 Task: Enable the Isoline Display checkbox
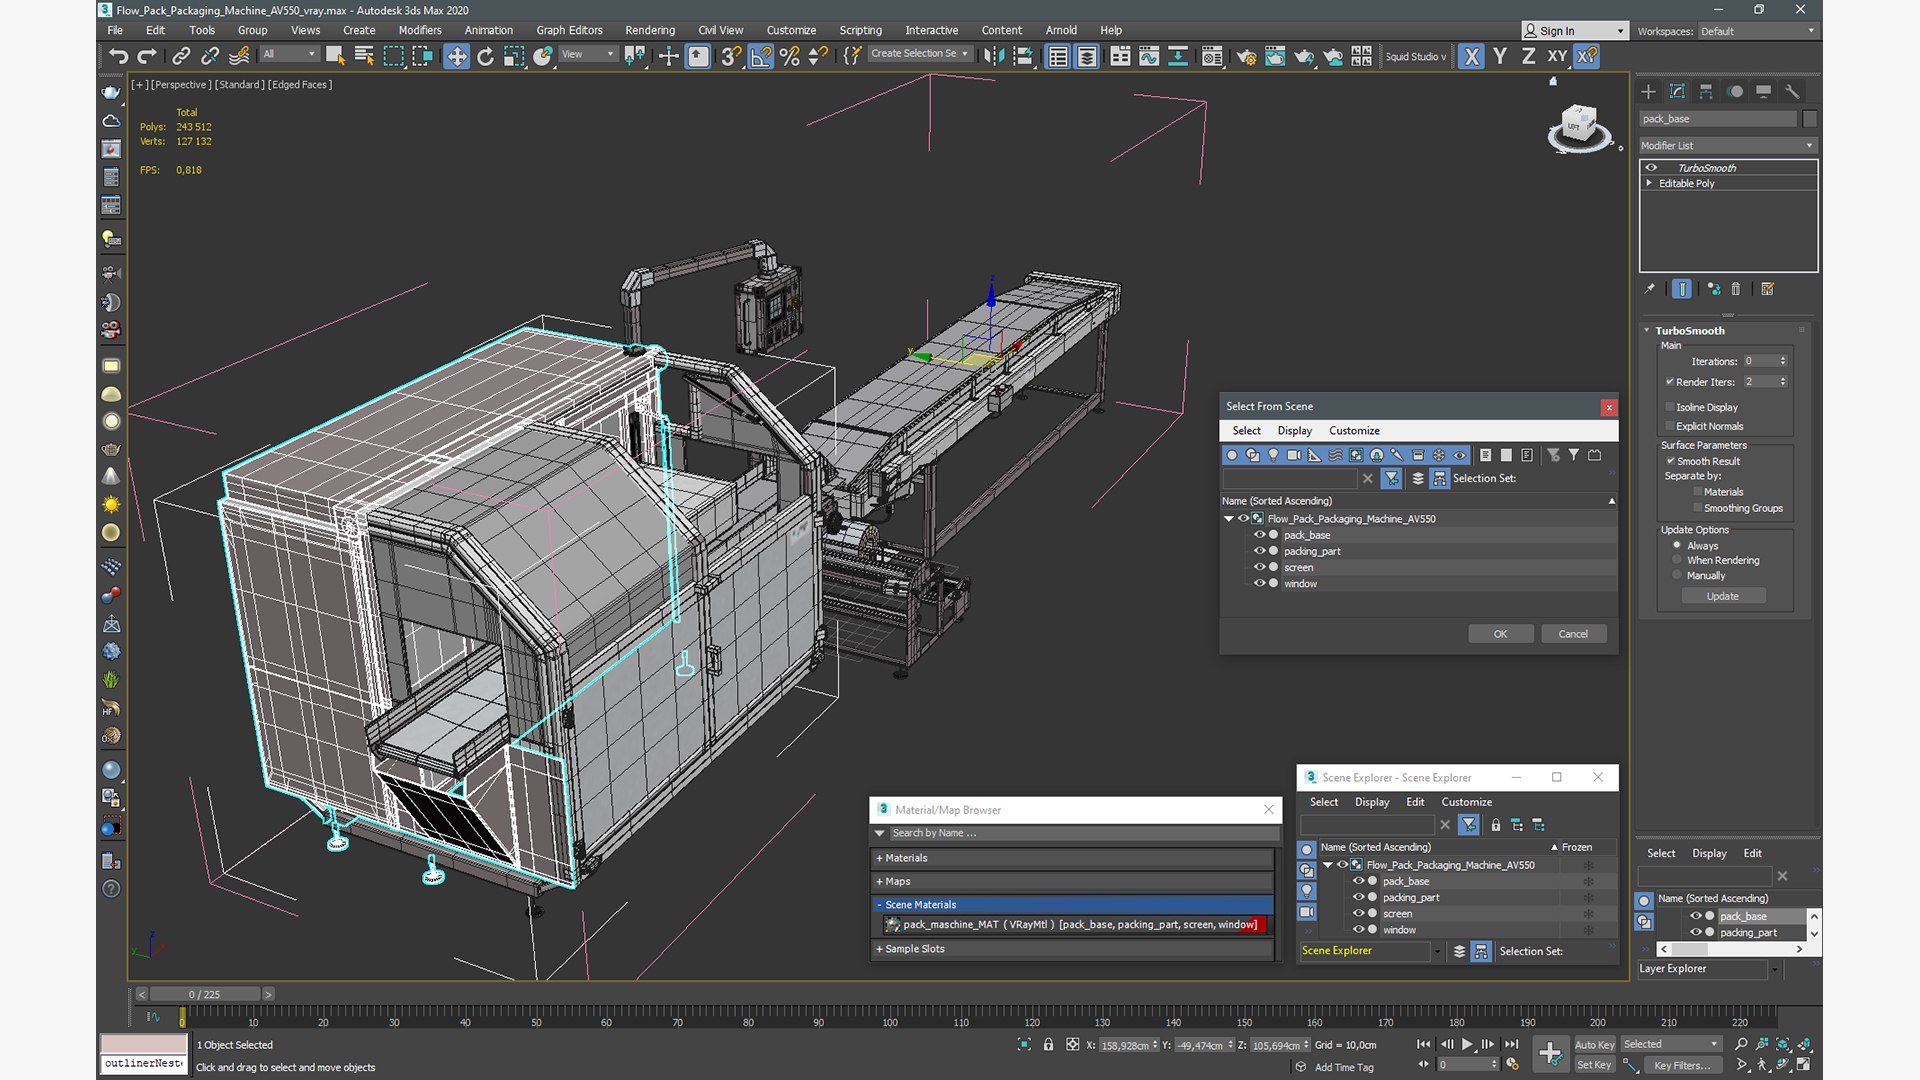(x=1670, y=407)
